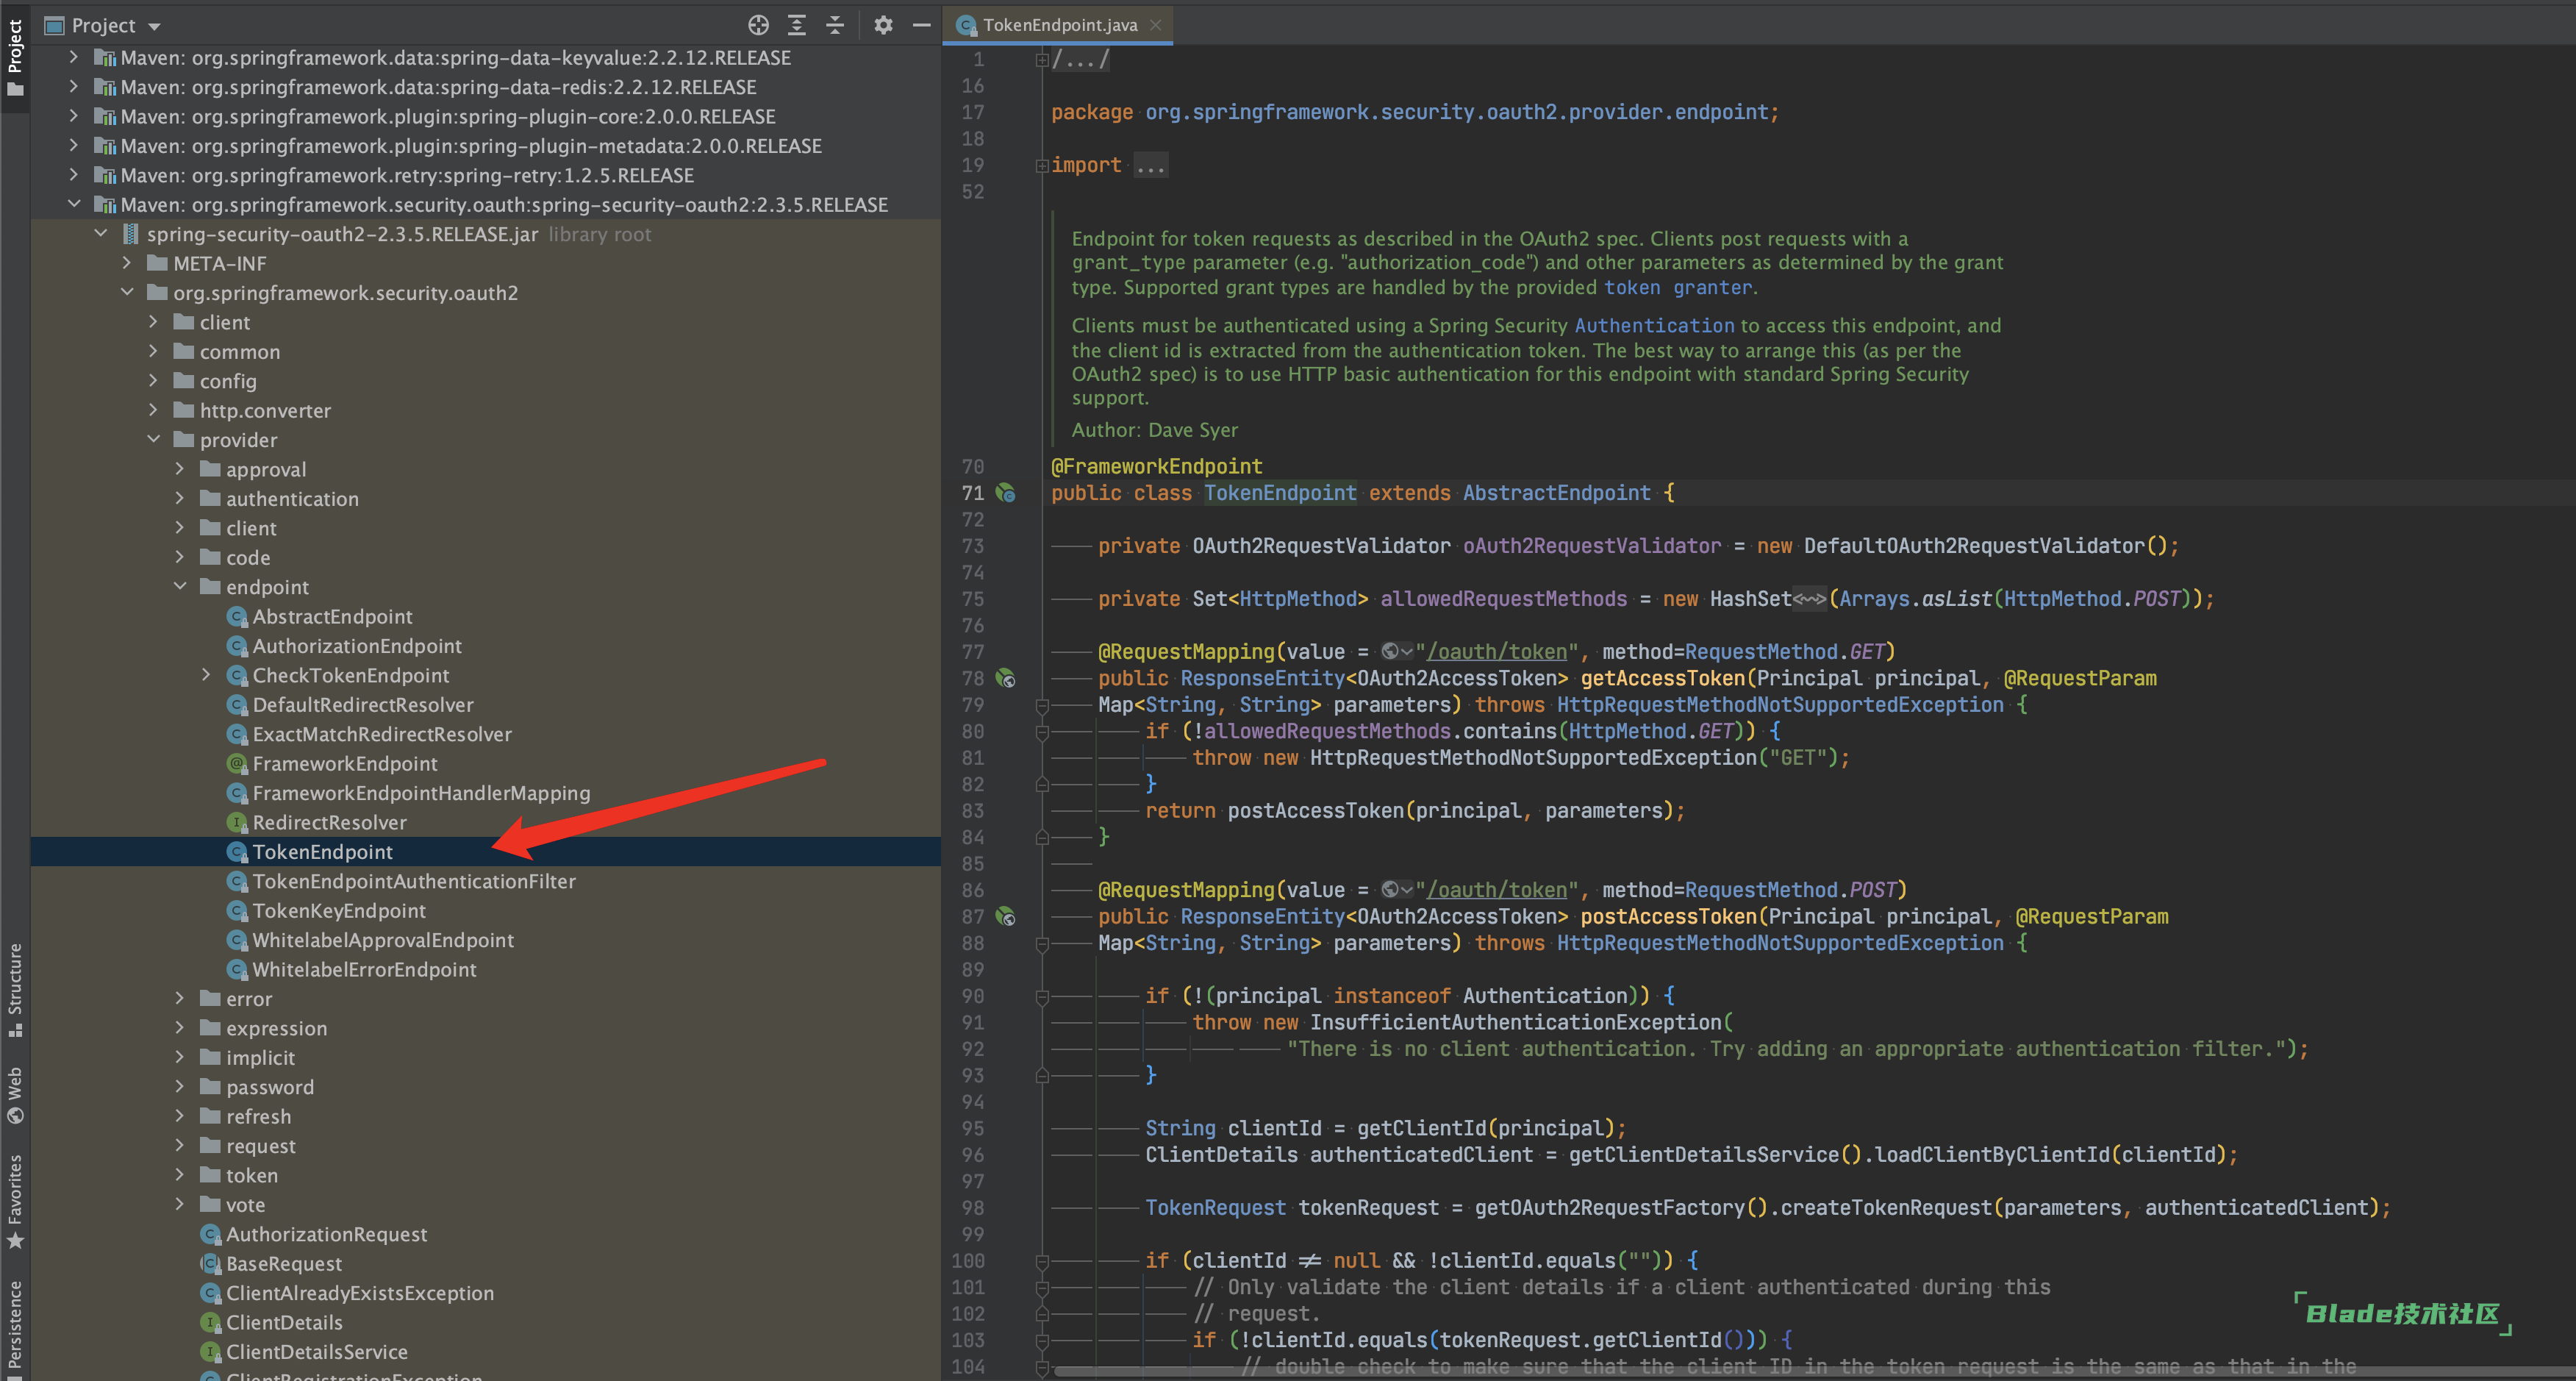Select the AuthorizationEndpoint class icon

click(237, 646)
